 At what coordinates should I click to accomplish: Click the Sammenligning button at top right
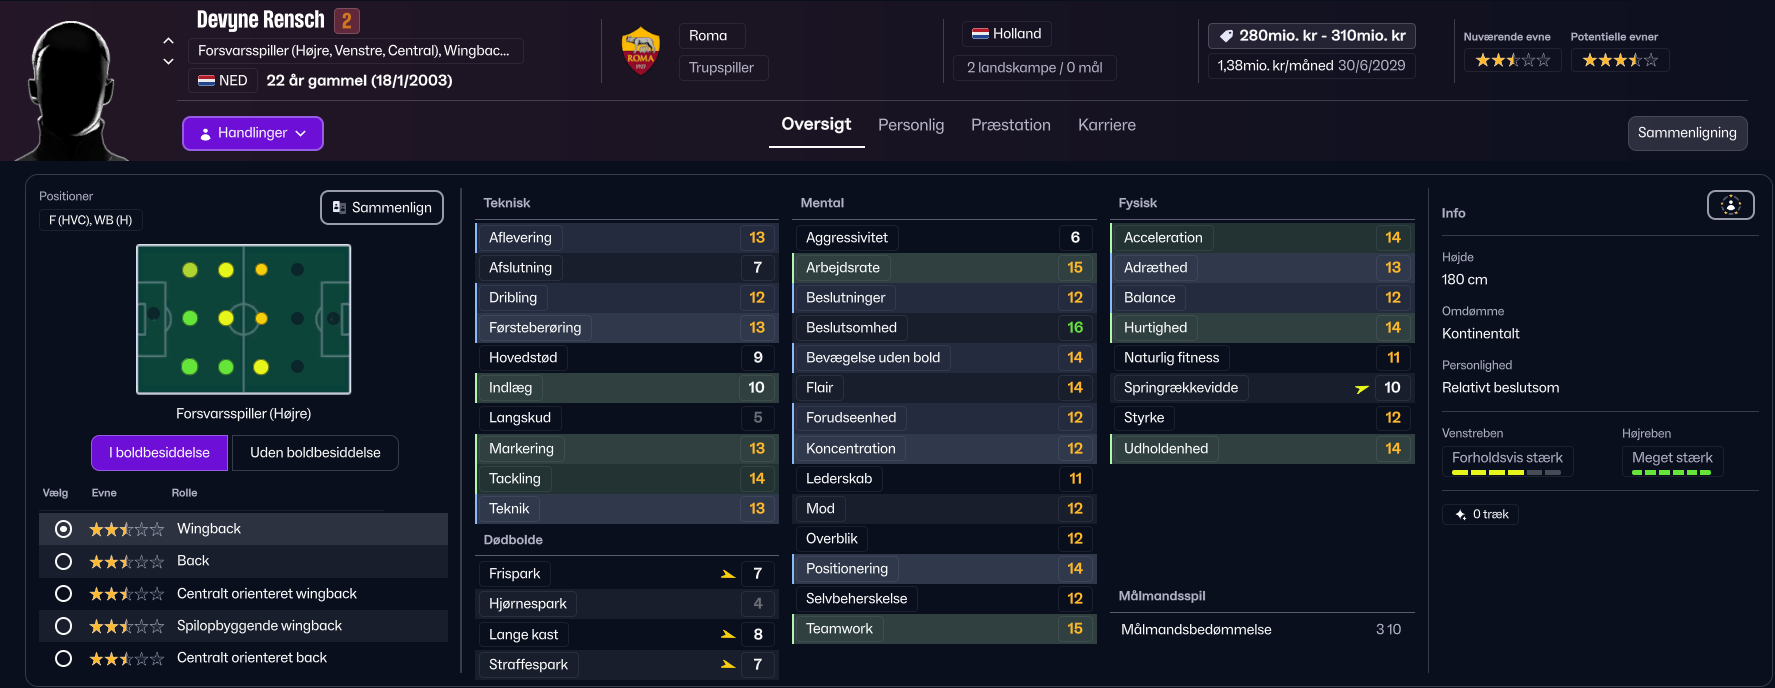point(1687,133)
